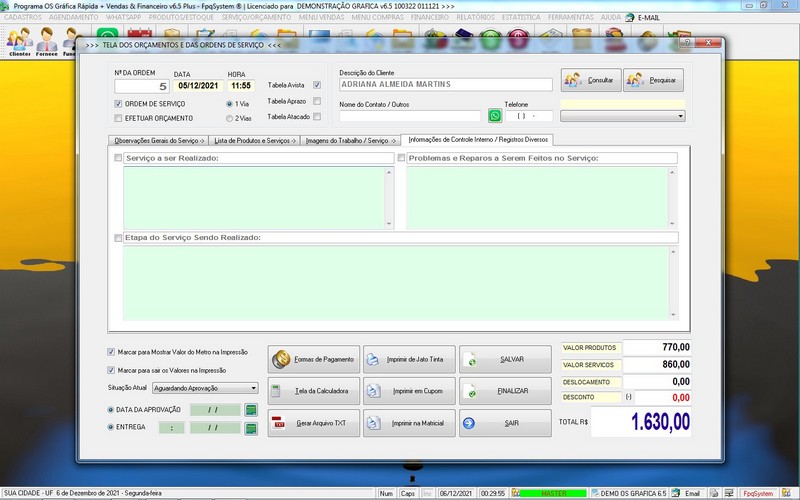
Task: Click green round power icon in main toolbar
Action: coord(490,40)
